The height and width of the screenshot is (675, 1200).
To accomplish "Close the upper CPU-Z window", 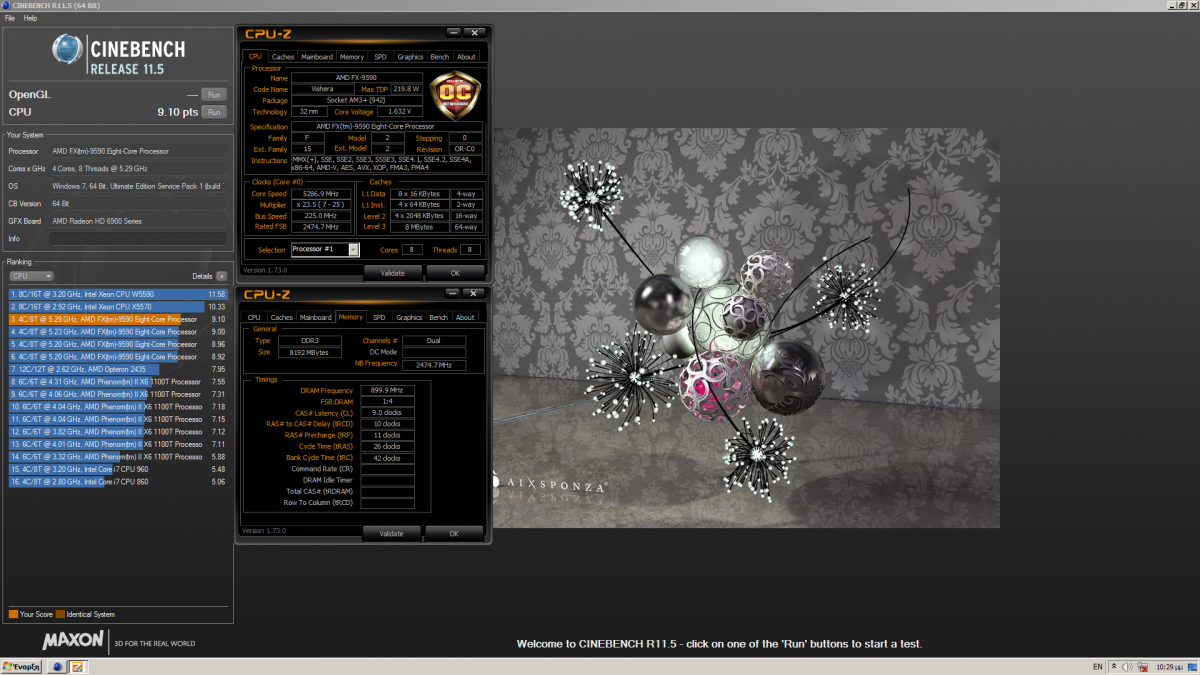I will pyautogui.click(x=475, y=33).
